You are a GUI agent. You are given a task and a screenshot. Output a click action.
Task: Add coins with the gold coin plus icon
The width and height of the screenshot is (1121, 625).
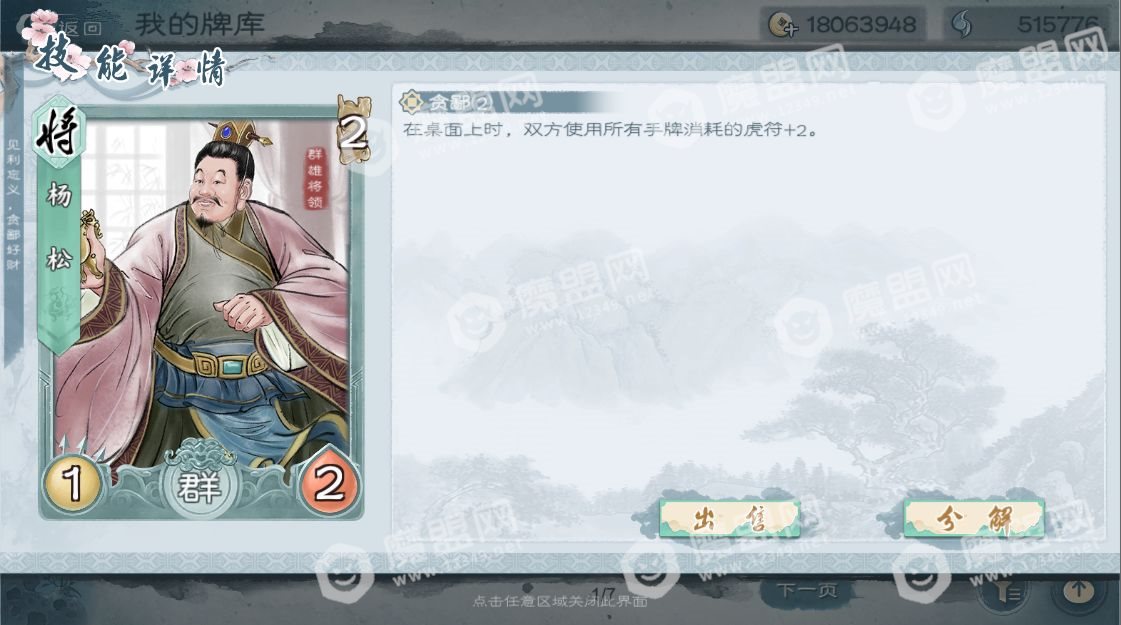point(781,26)
